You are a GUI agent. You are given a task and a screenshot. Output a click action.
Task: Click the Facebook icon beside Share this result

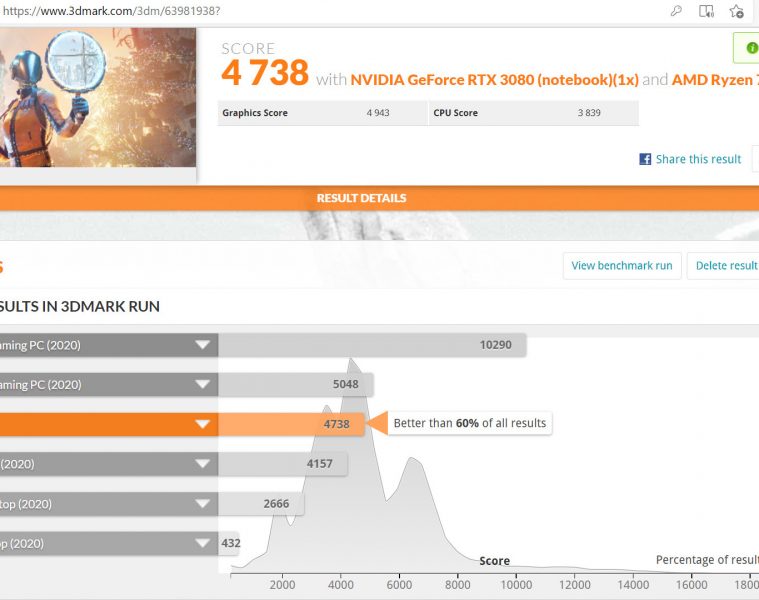pyautogui.click(x=645, y=159)
